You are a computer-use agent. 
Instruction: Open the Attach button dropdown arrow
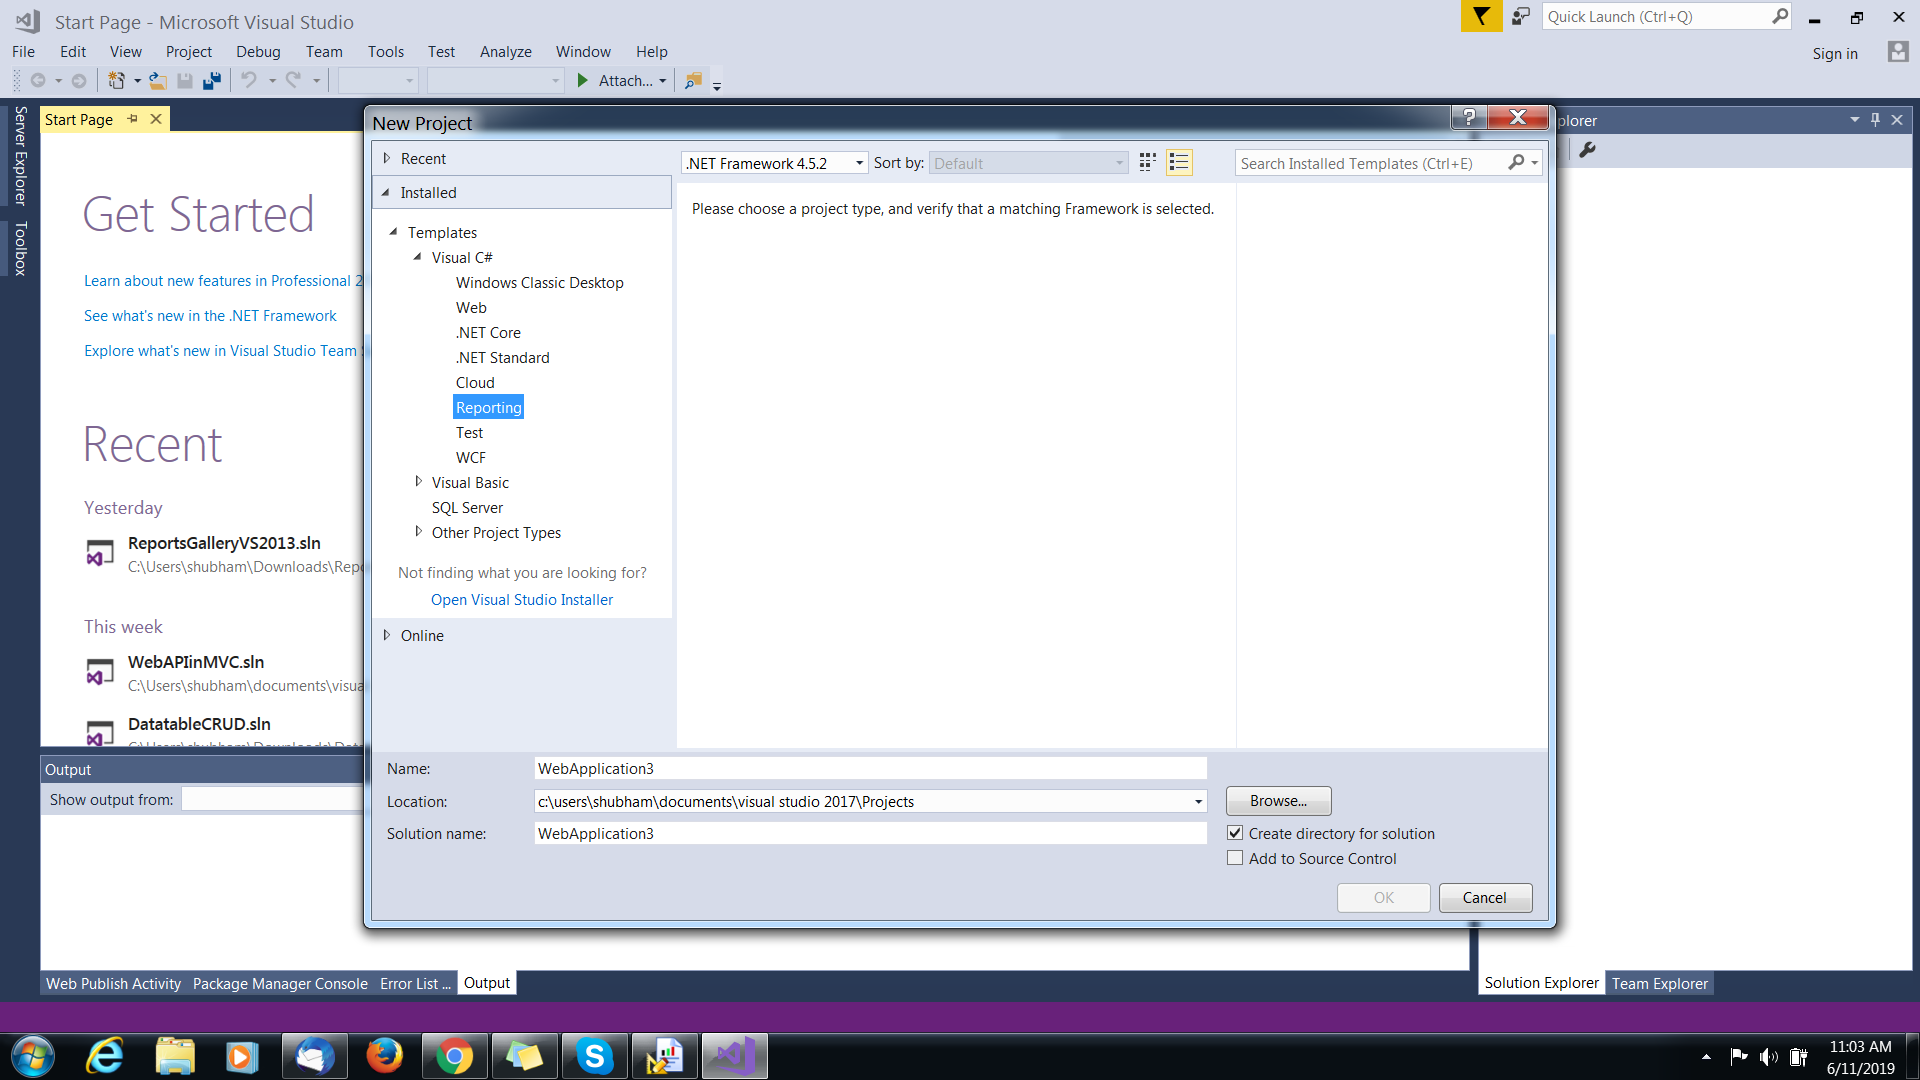(662, 81)
